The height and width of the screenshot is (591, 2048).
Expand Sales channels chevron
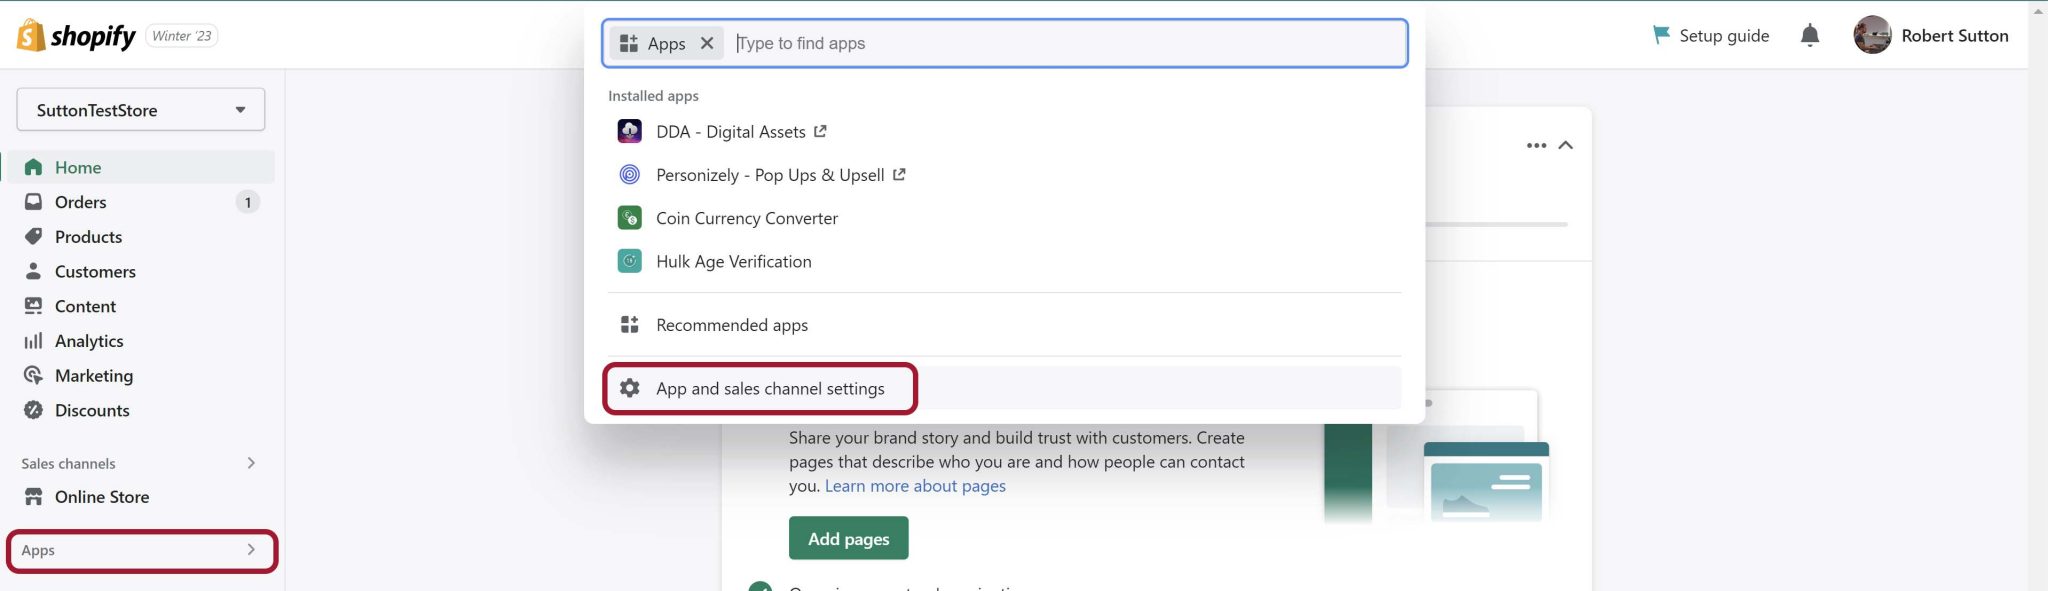click(x=251, y=463)
